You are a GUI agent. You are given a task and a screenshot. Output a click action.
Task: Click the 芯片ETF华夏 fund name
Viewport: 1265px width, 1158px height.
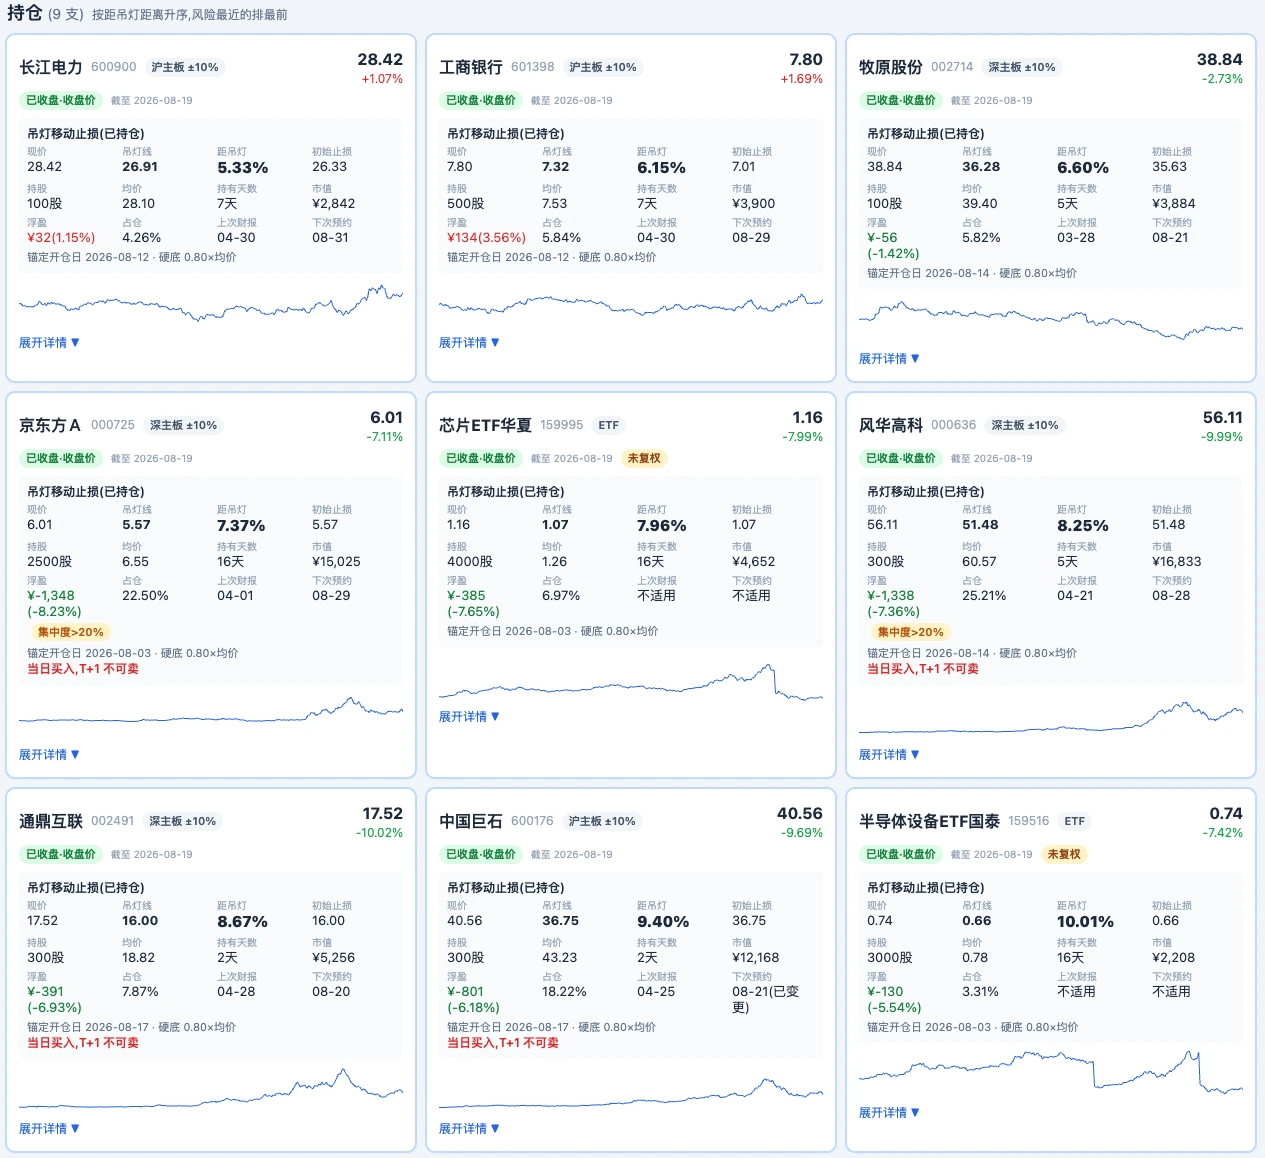[485, 425]
